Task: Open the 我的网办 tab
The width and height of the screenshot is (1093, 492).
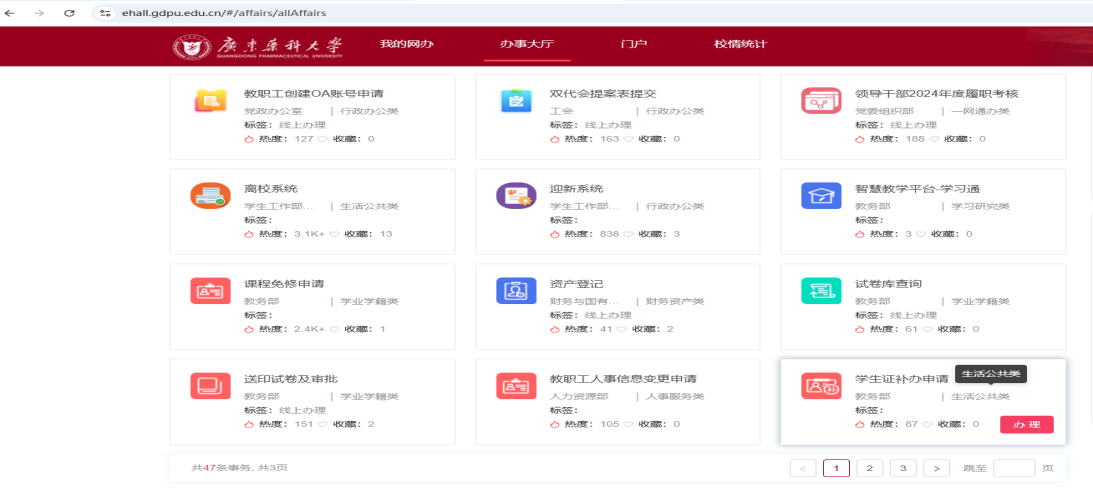Action: pos(406,44)
